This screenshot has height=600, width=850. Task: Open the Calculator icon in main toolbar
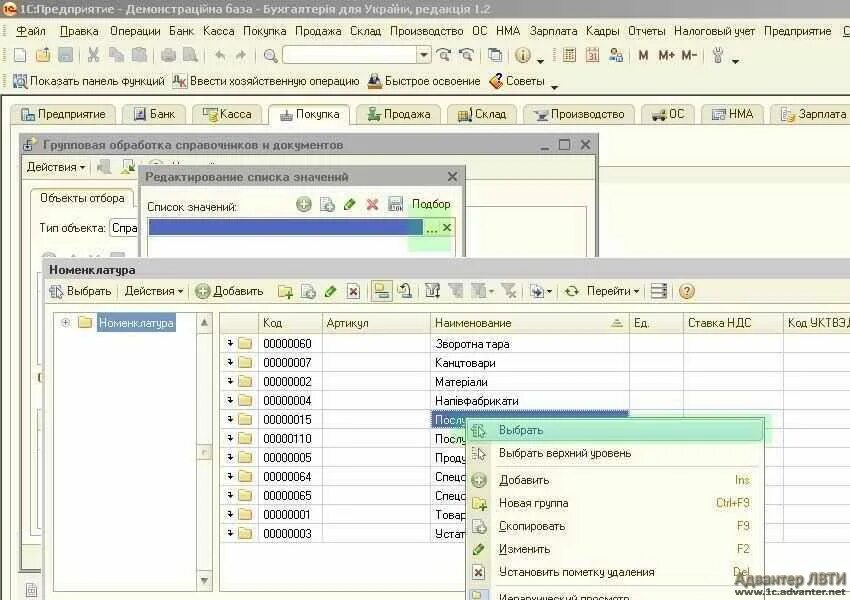coord(569,55)
